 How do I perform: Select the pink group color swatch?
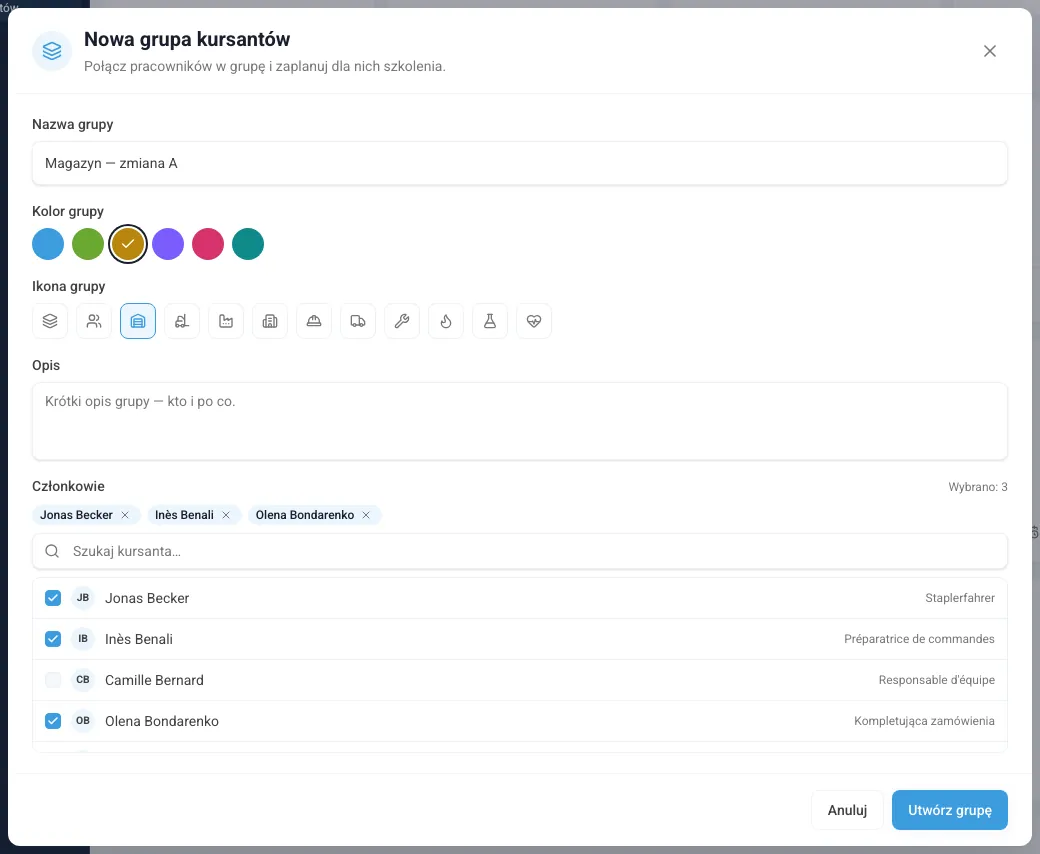208,244
